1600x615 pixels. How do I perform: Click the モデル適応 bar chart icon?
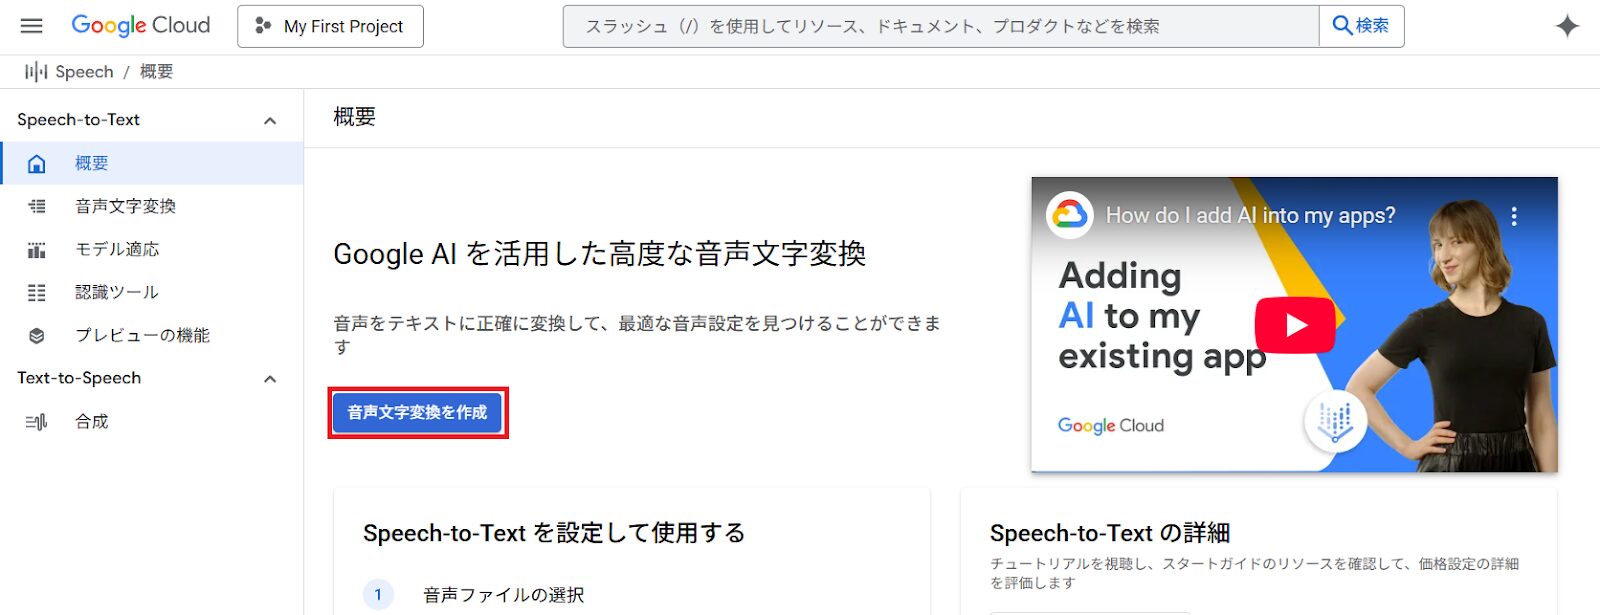37,249
